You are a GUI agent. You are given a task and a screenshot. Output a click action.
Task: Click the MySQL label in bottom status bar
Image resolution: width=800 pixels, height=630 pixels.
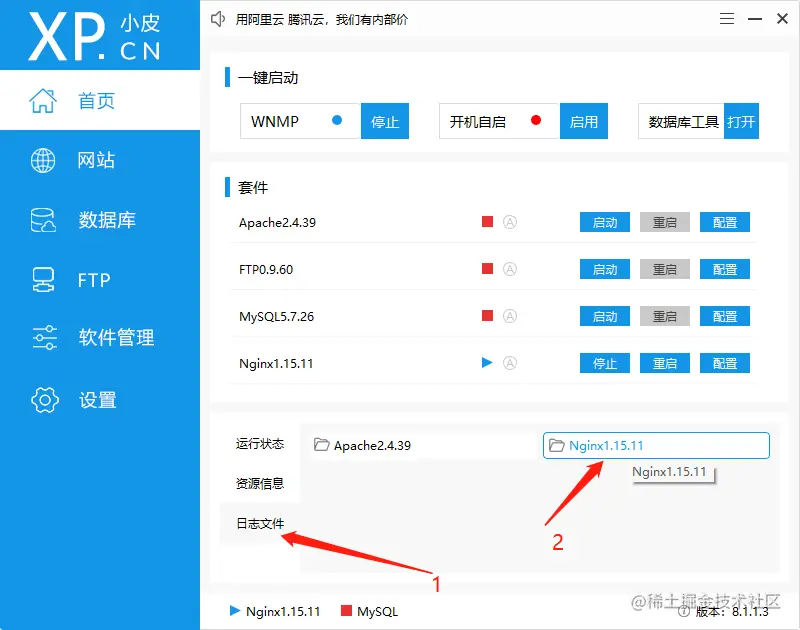pyautogui.click(x=377, y=611)
